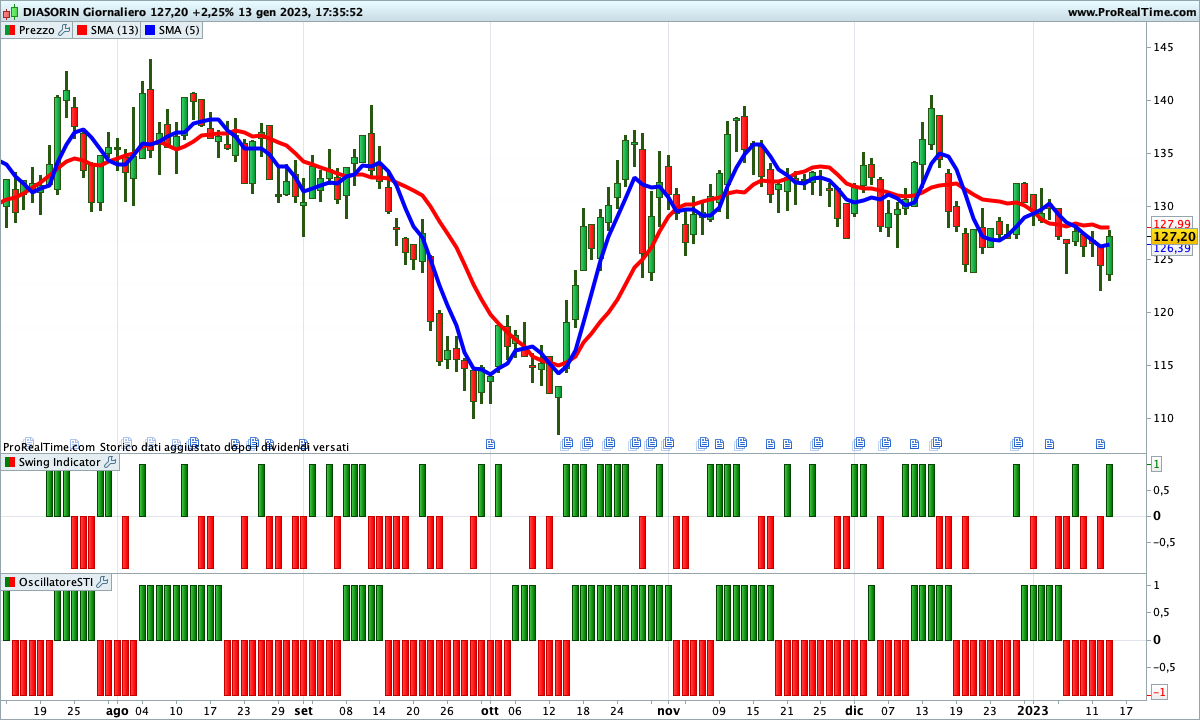The height and width of the screenshot is (720, 1200).
Task: Open the news icon above the 07 December label
Action: [886, 442]
